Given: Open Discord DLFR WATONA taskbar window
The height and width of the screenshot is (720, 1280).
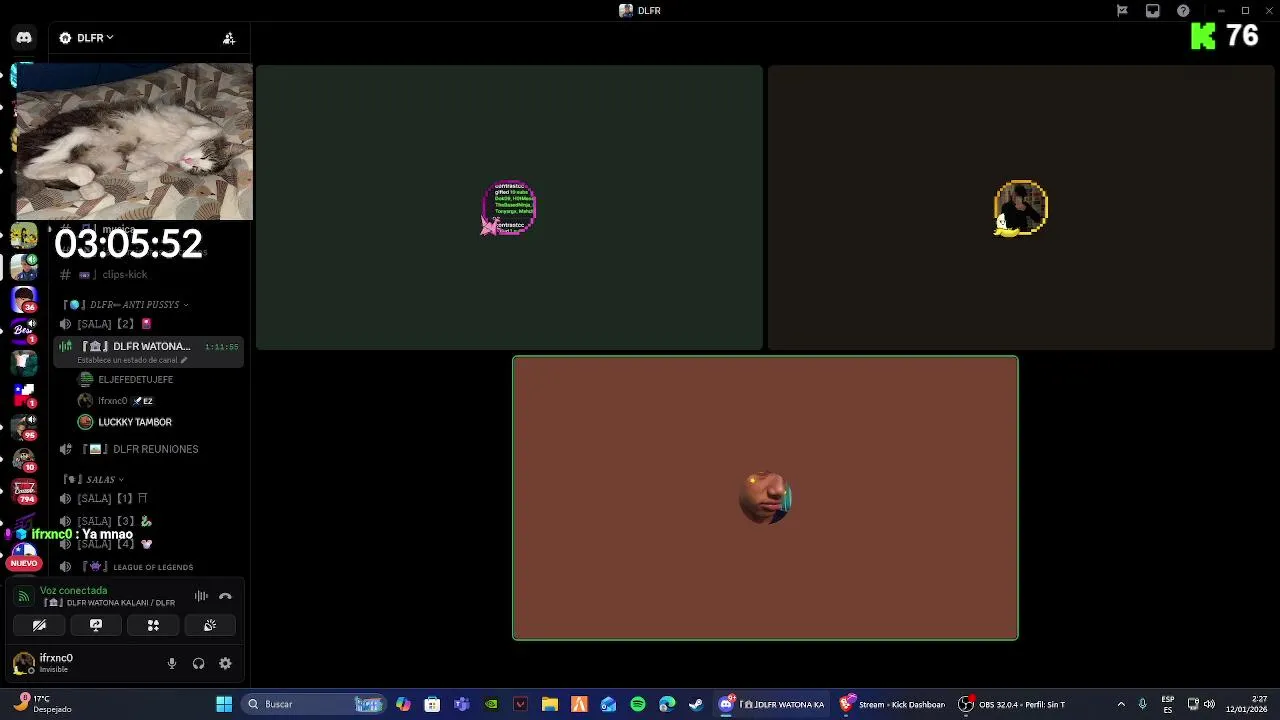Looking at the screenshot, I should click(x=773, y=704).
